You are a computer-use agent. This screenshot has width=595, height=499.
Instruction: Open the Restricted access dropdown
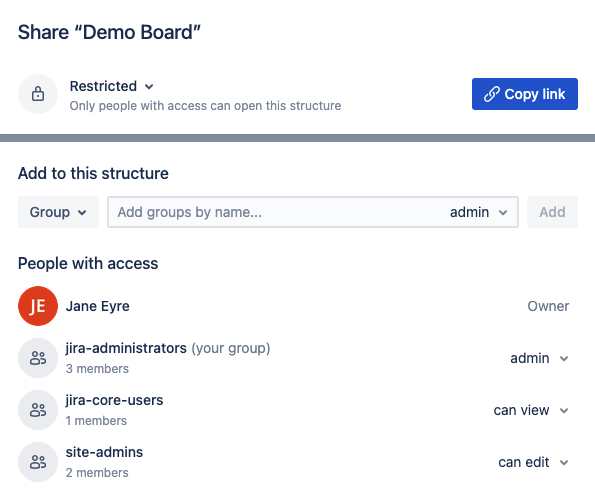coord(112,86)
